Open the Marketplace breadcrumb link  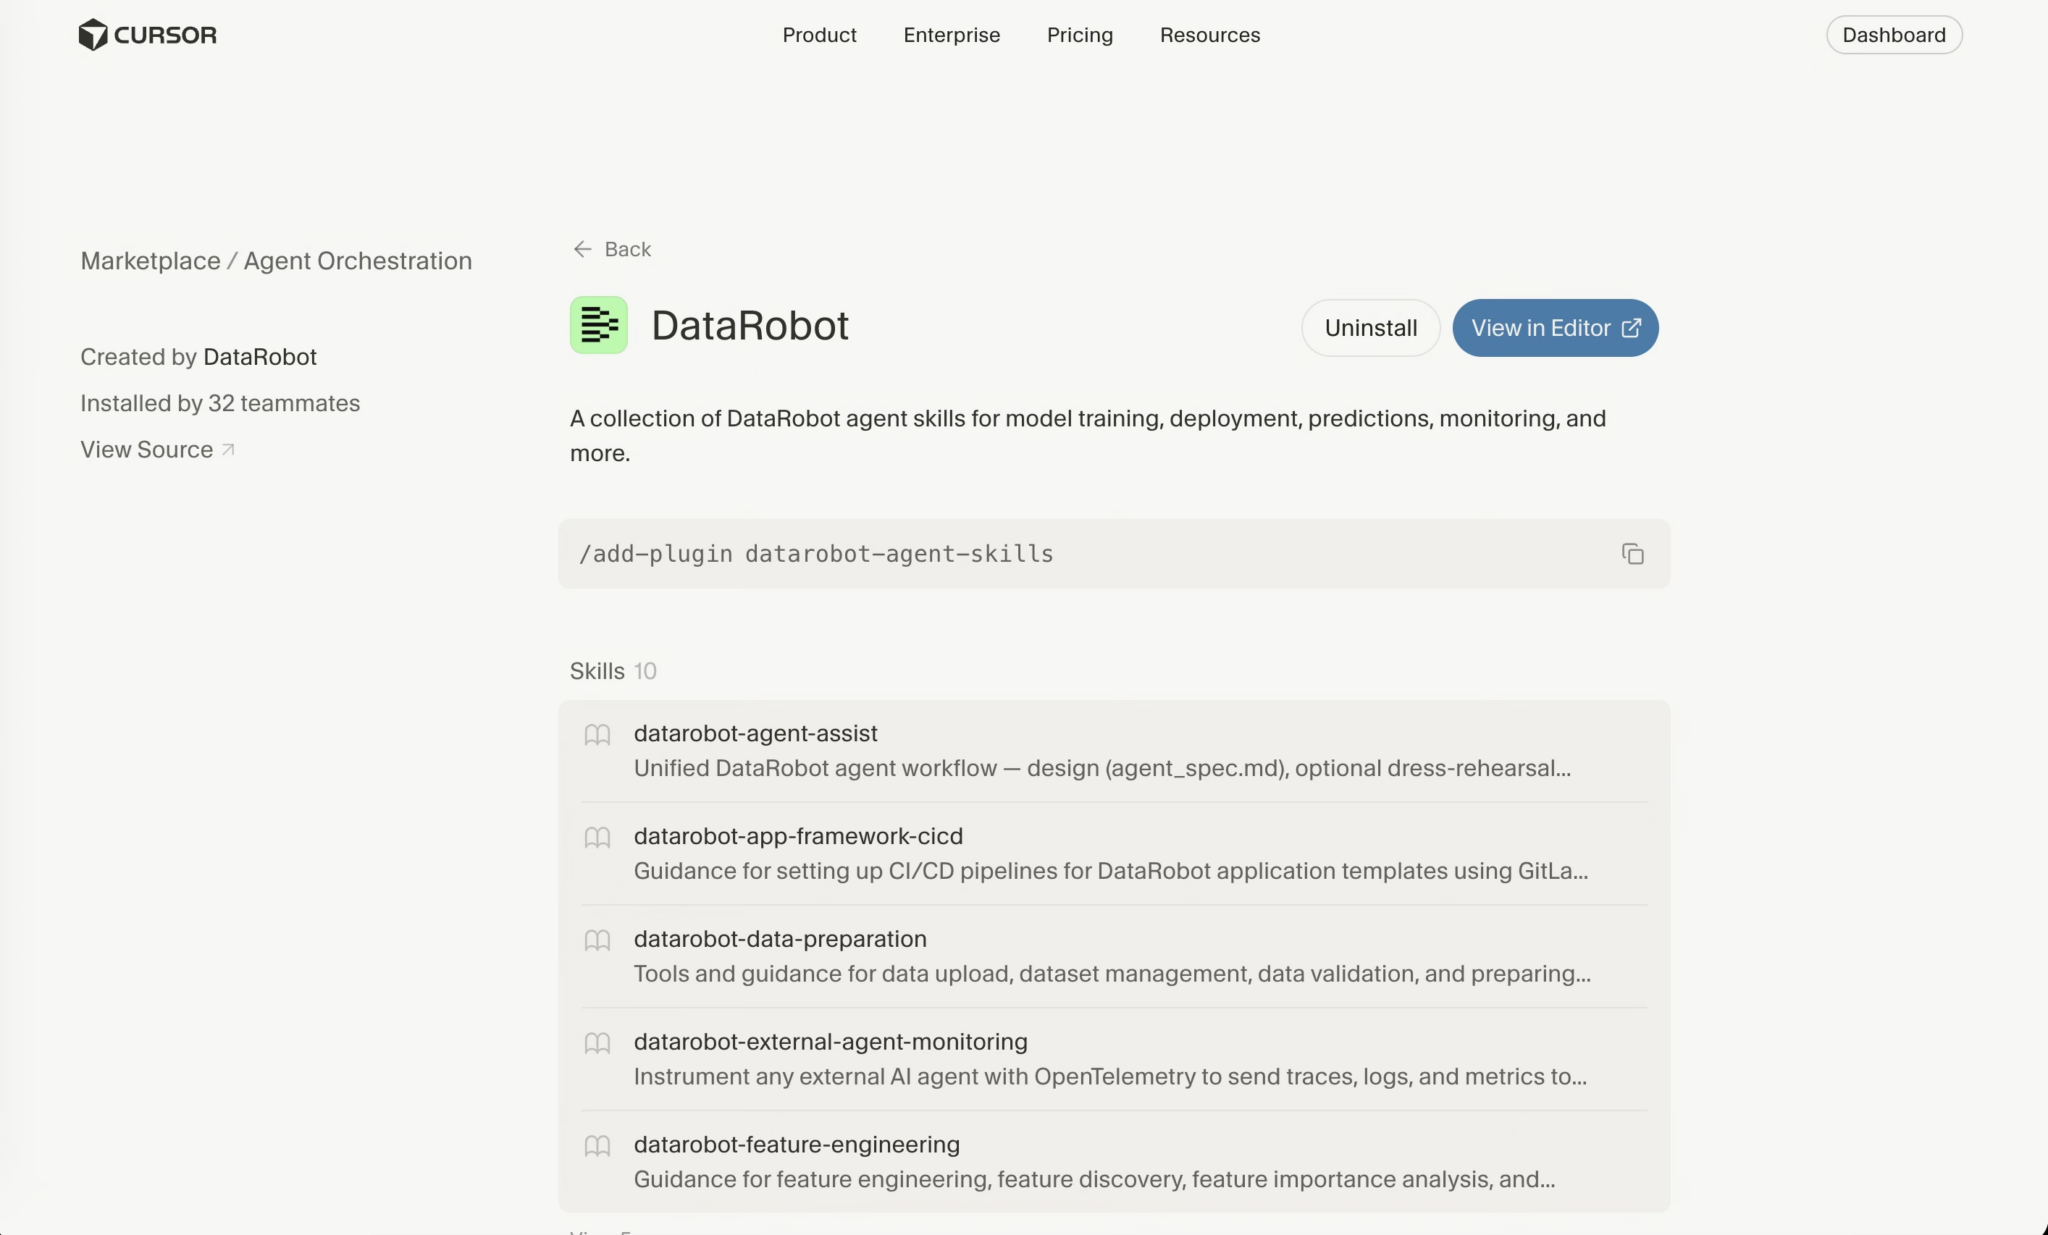click(x=150, y=261)
